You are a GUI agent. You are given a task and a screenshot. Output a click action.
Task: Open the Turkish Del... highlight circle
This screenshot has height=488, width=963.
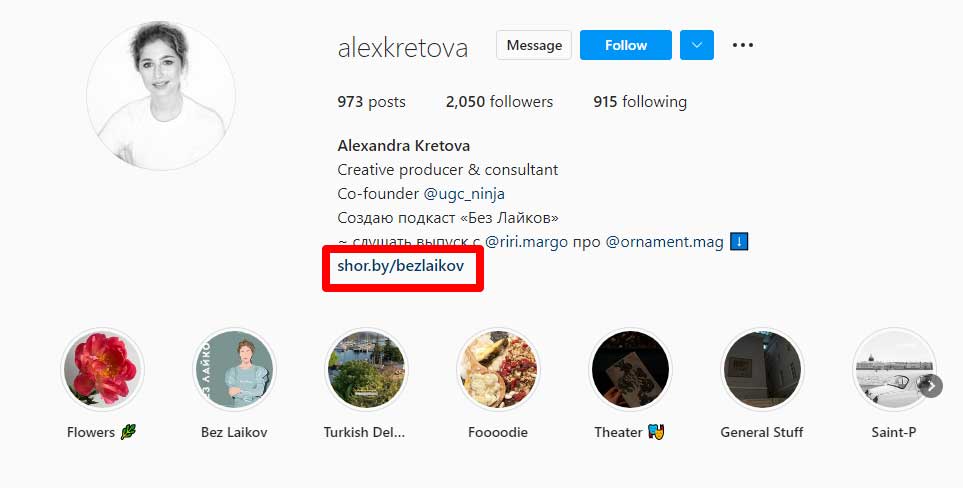(x=366, y=369)
